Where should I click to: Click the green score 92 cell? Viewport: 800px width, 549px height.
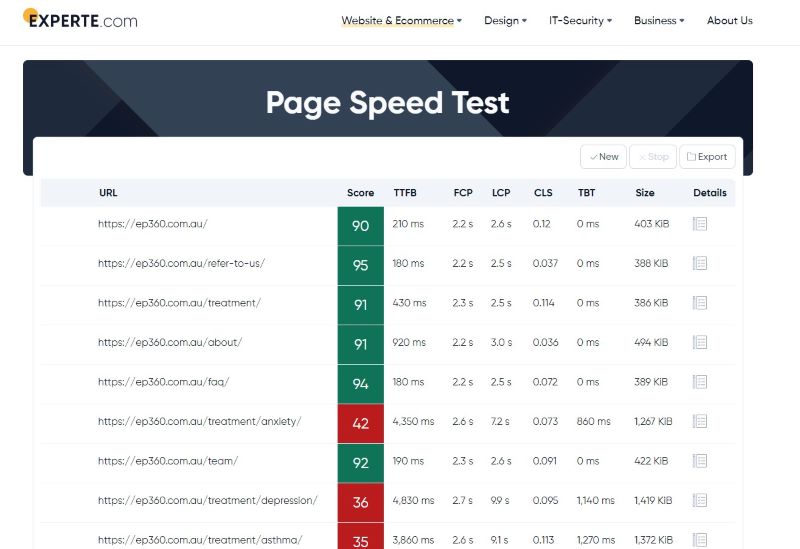[360, 463]
